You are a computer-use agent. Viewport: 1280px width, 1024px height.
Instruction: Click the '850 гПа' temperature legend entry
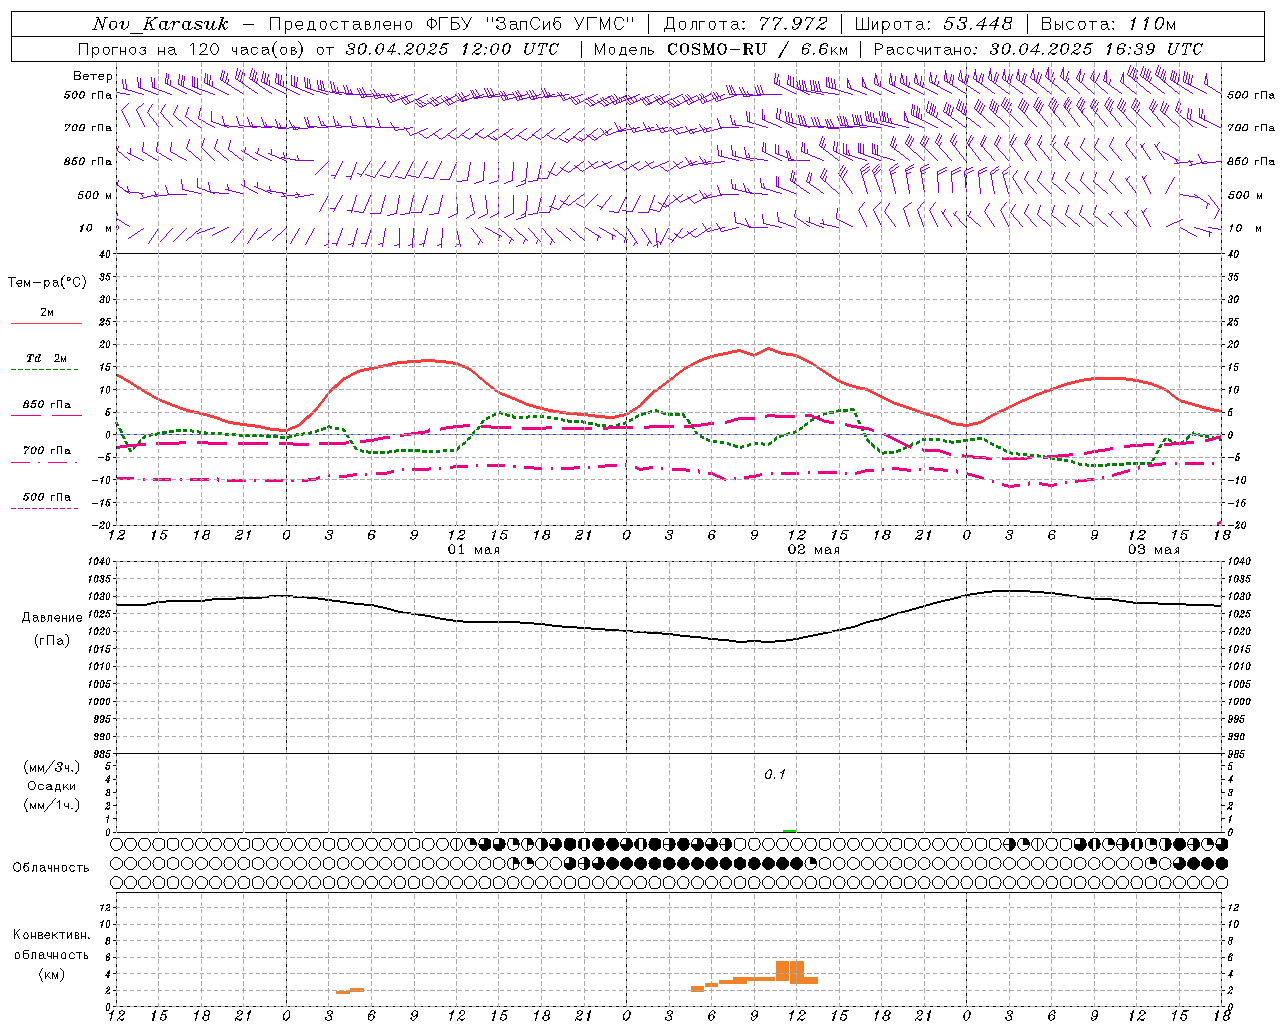(x=47, y=405)
